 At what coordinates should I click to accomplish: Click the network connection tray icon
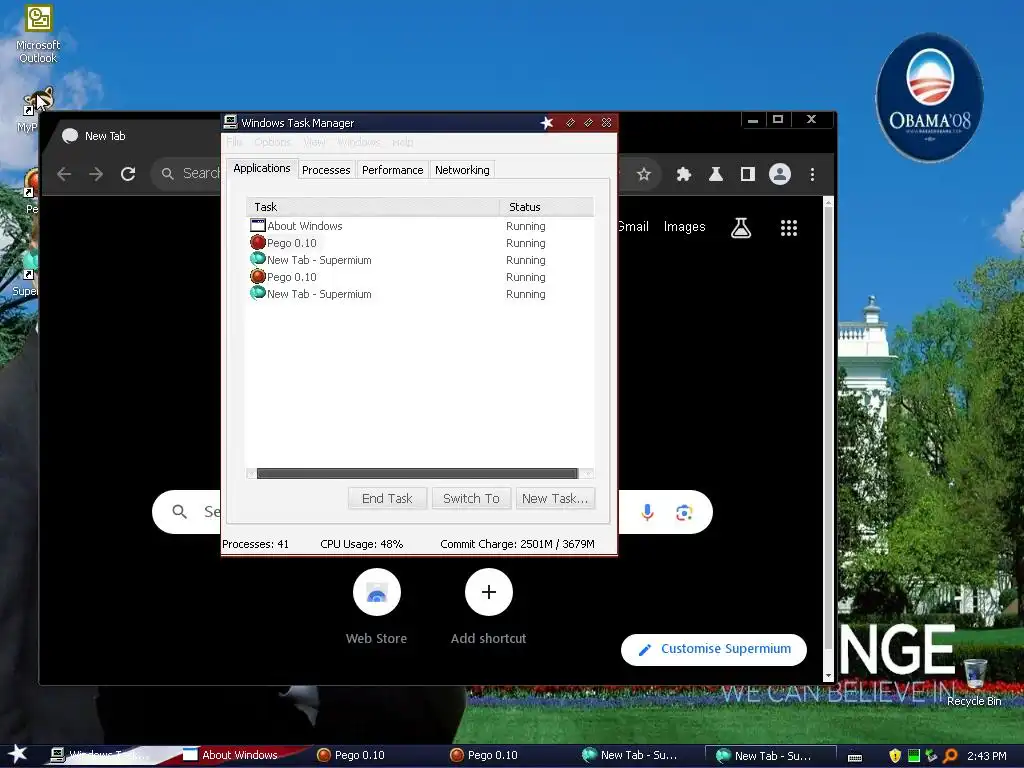[931, 756]
